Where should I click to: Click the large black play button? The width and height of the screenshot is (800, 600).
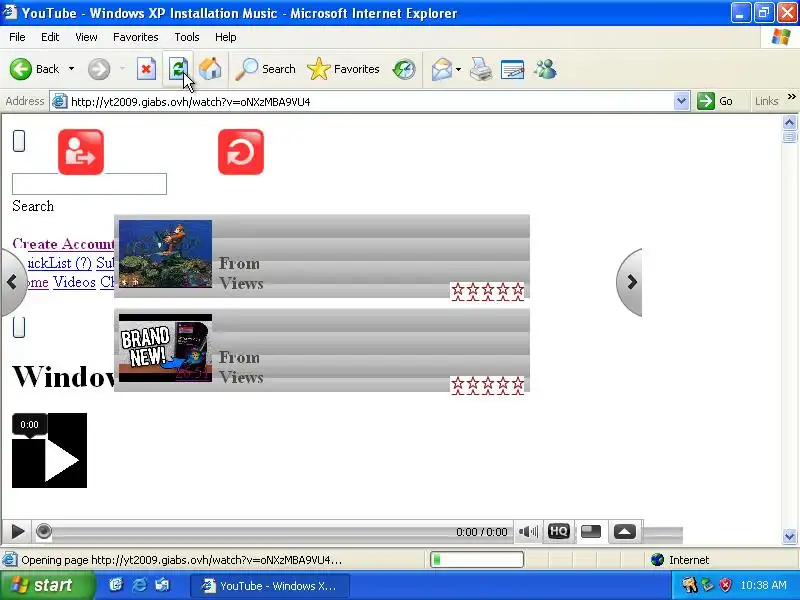[x=49, y=451]
